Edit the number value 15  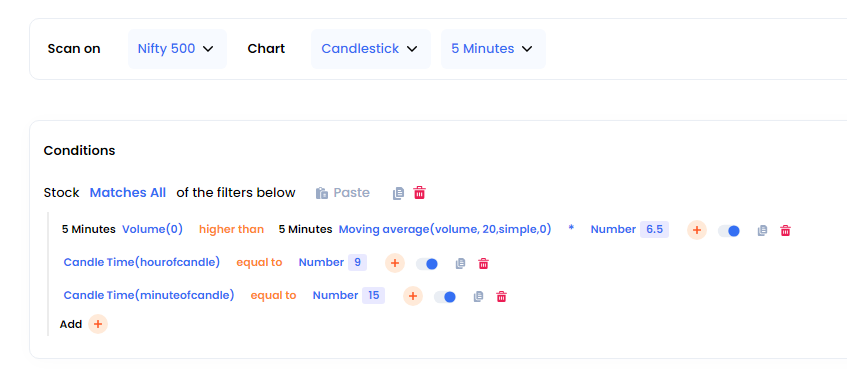[x=373, y=296]
